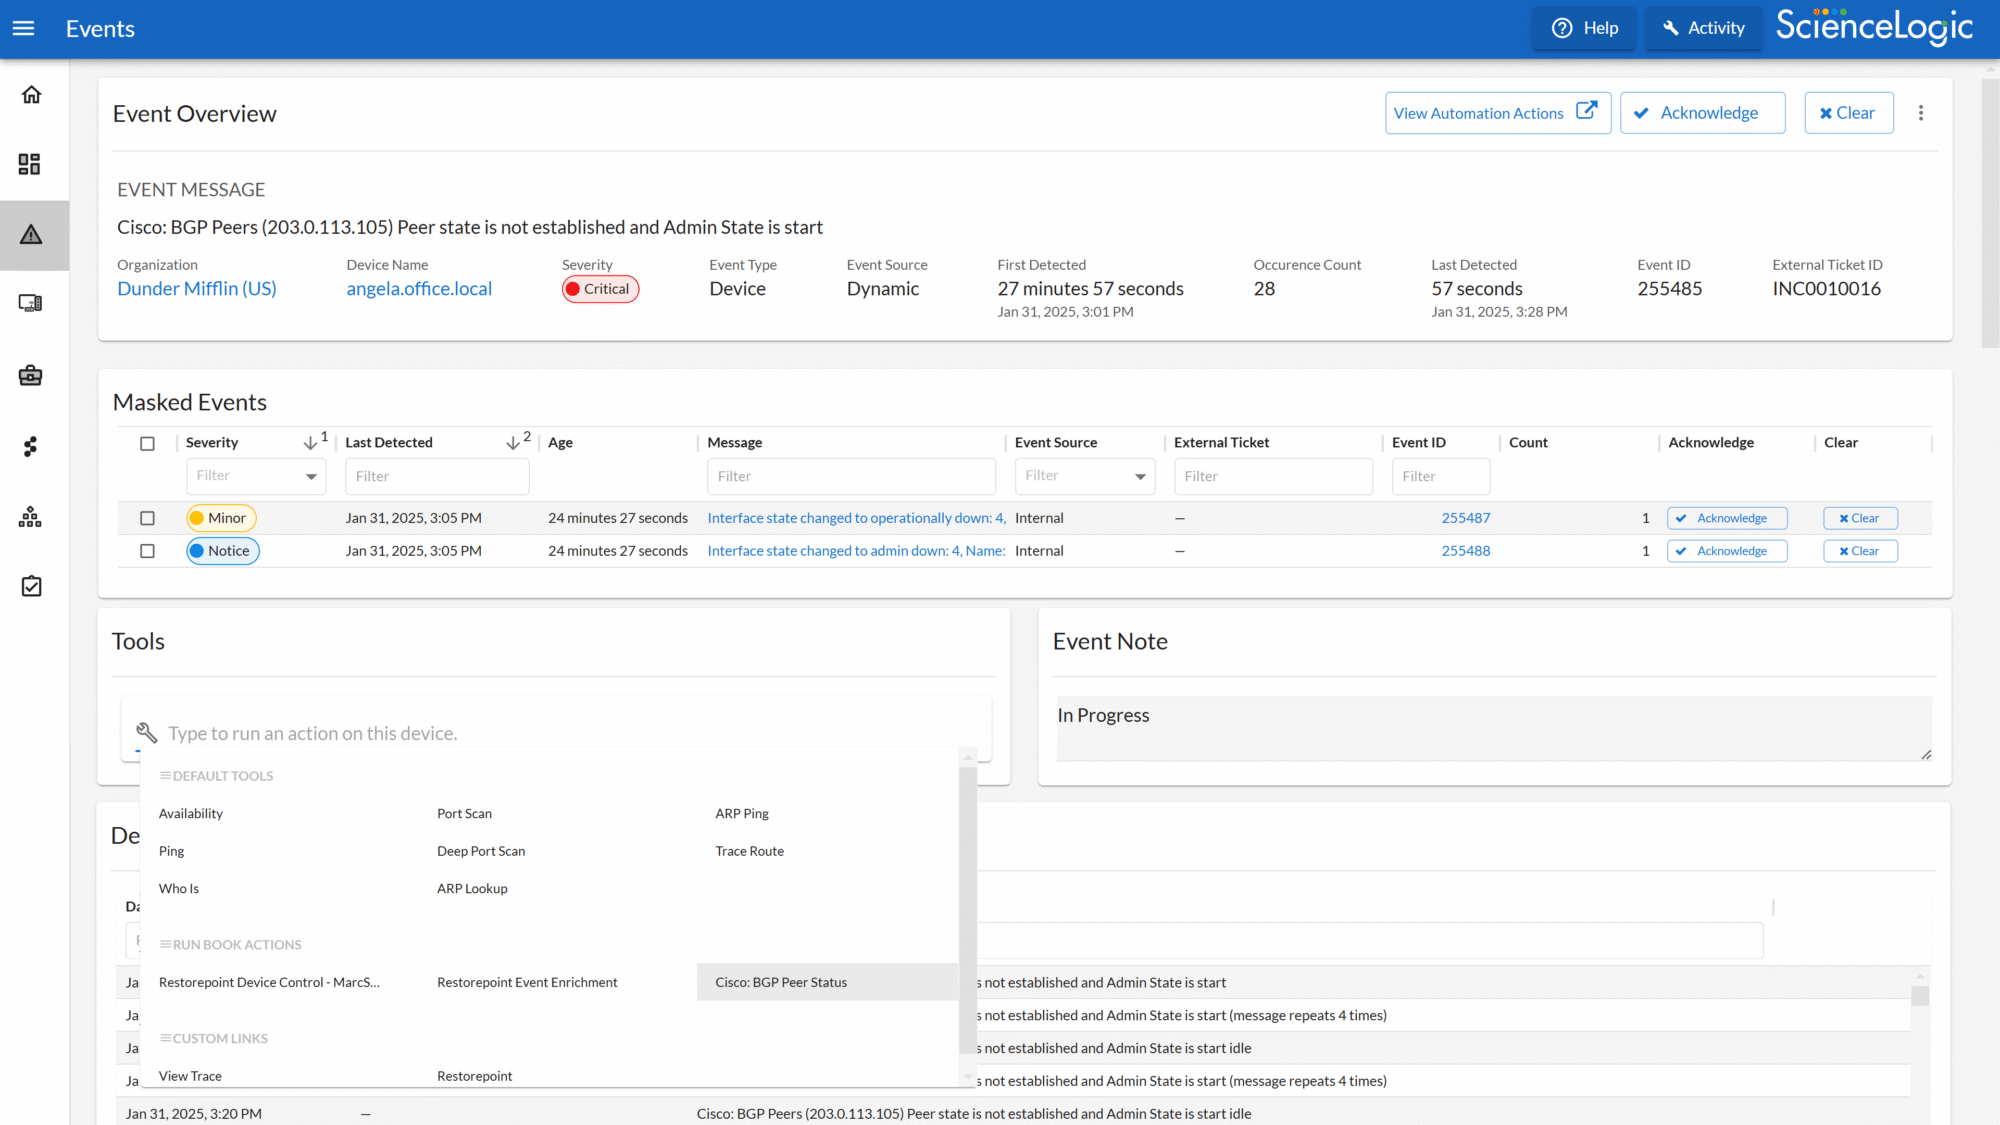2000x1125 pixels.
Task: Open event ID 255487 link
Action: point(1465,518)
